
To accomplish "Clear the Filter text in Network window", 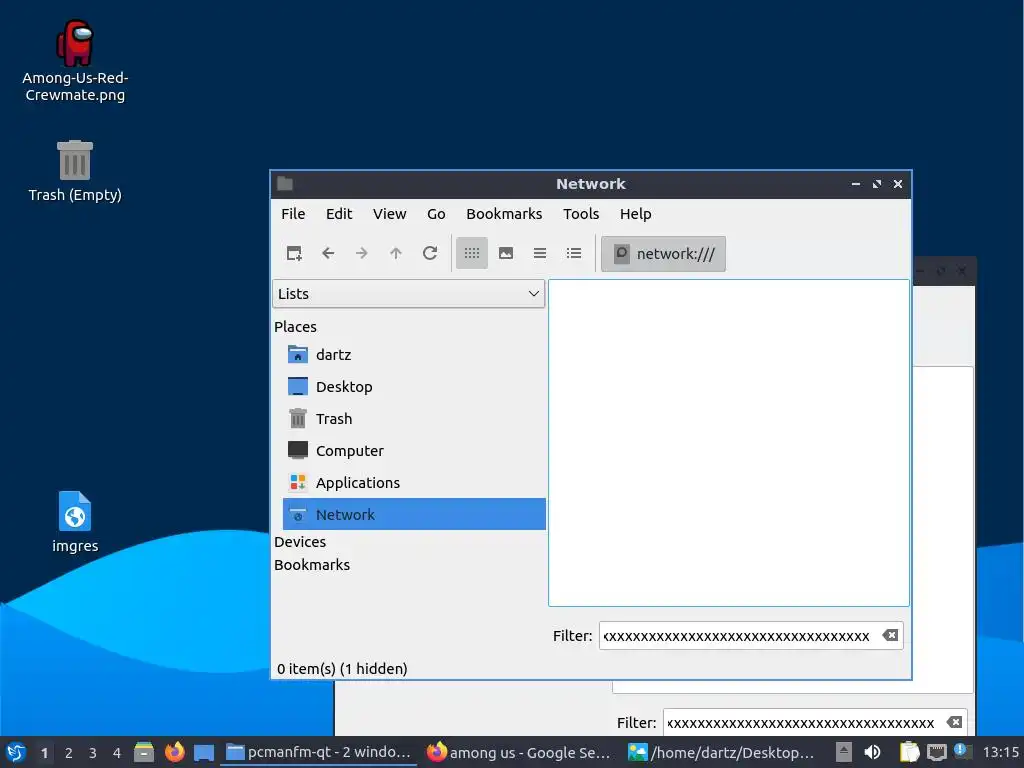I will click(x=890, y=635).
